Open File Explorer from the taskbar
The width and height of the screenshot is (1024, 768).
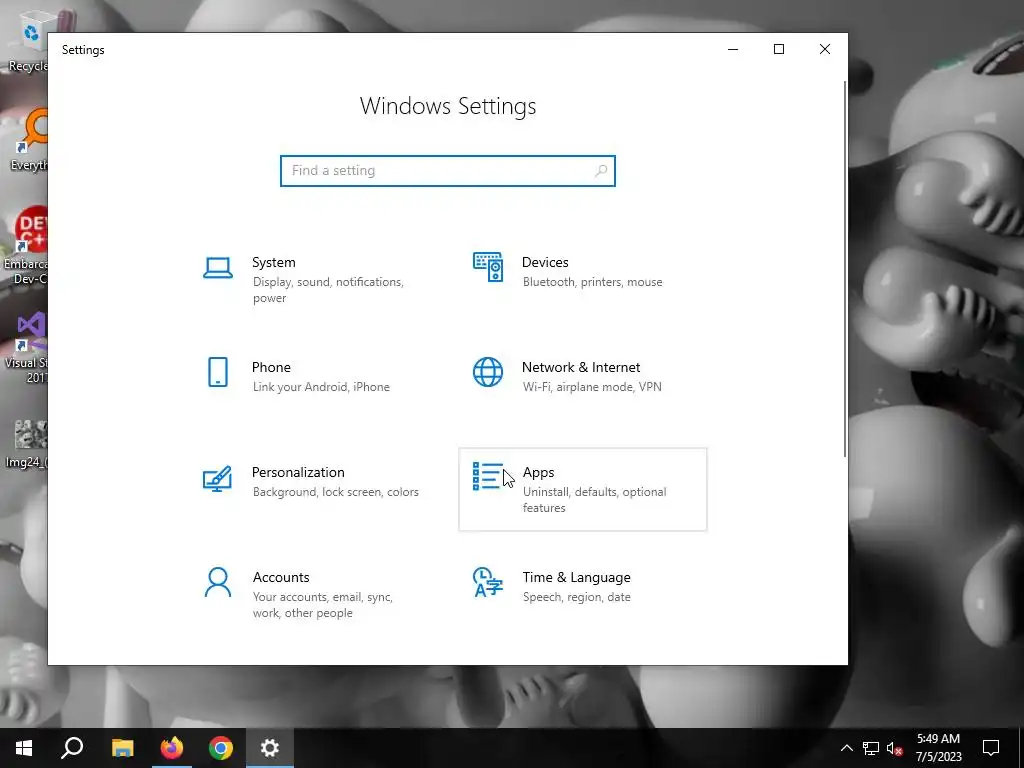click(x=122, y=748)
